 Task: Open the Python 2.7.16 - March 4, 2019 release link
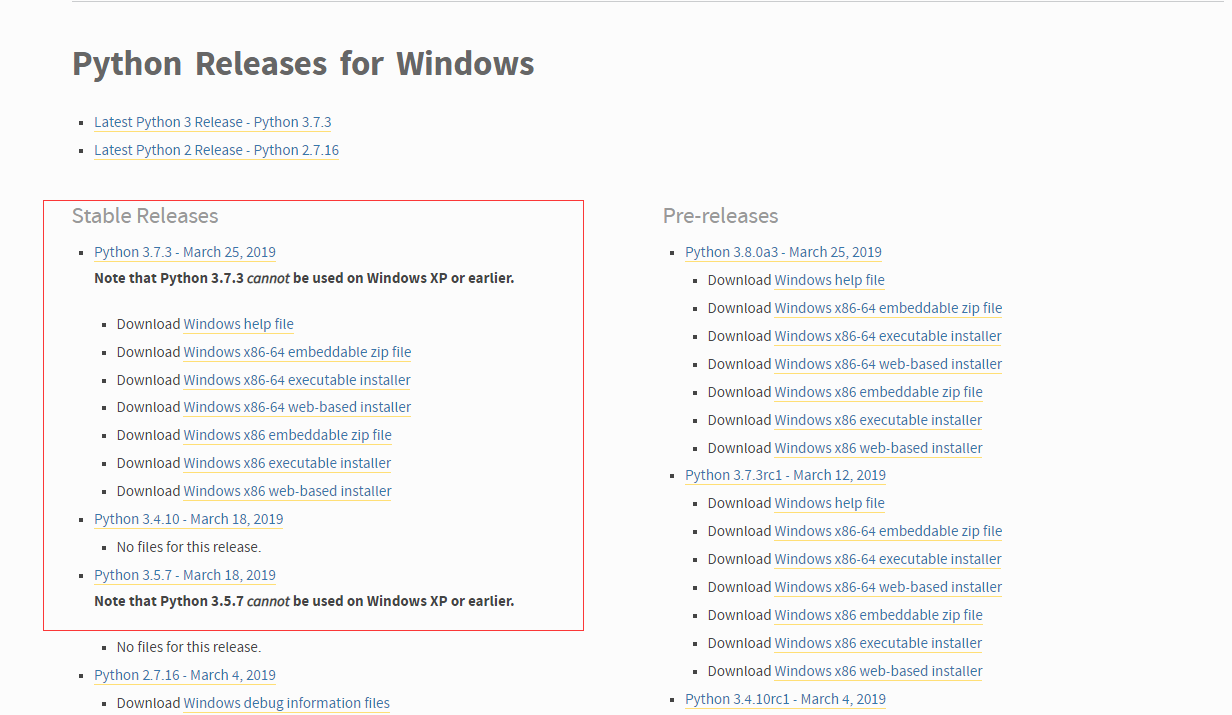[x=185, y=675]
